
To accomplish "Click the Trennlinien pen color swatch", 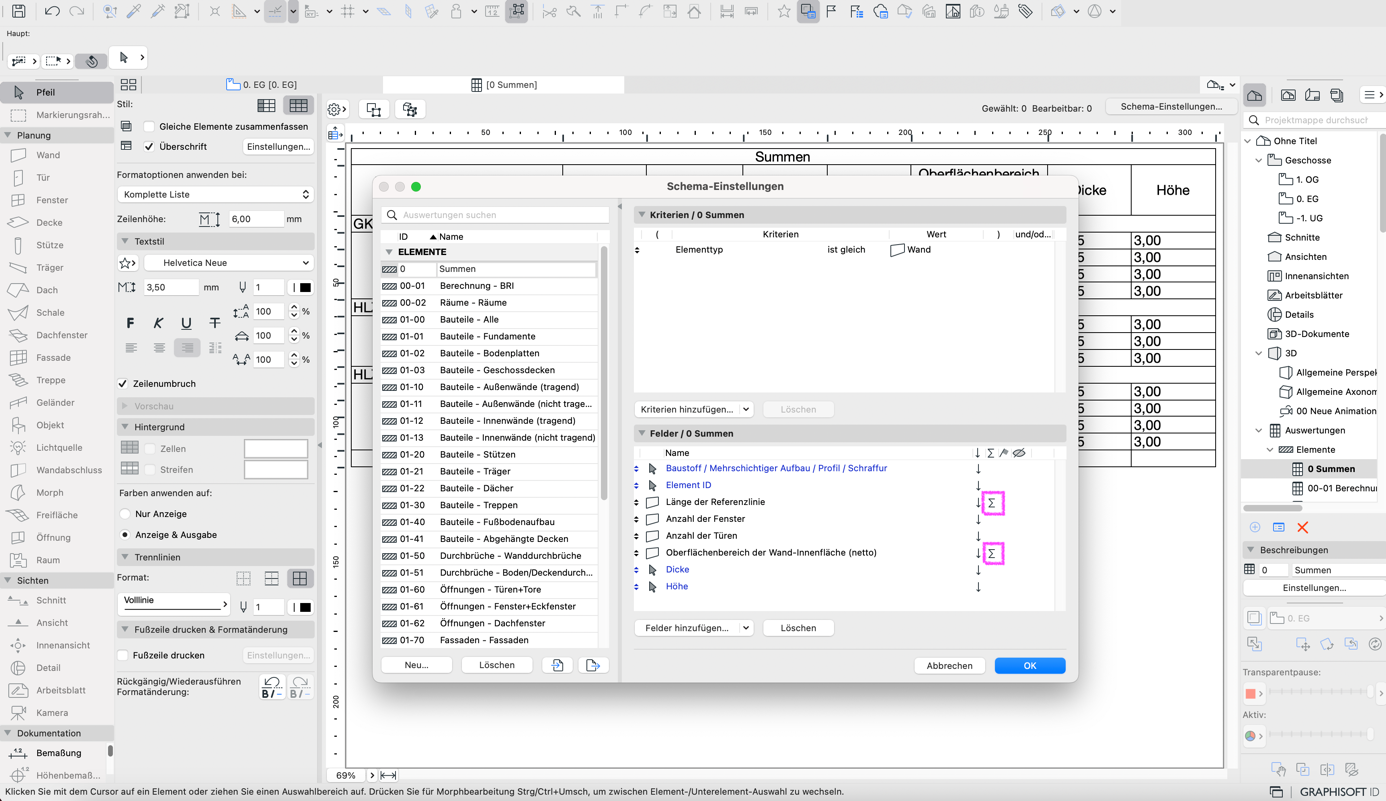I will coord(305,607).
